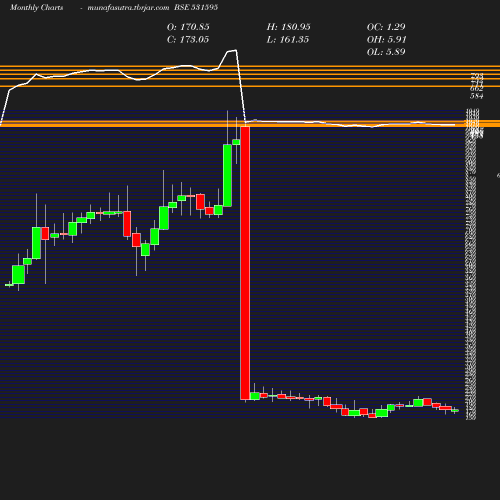Viewport: 500px width, 500px height.
Task: Click the close value "C: 173.05"
Action: point(188,40)
